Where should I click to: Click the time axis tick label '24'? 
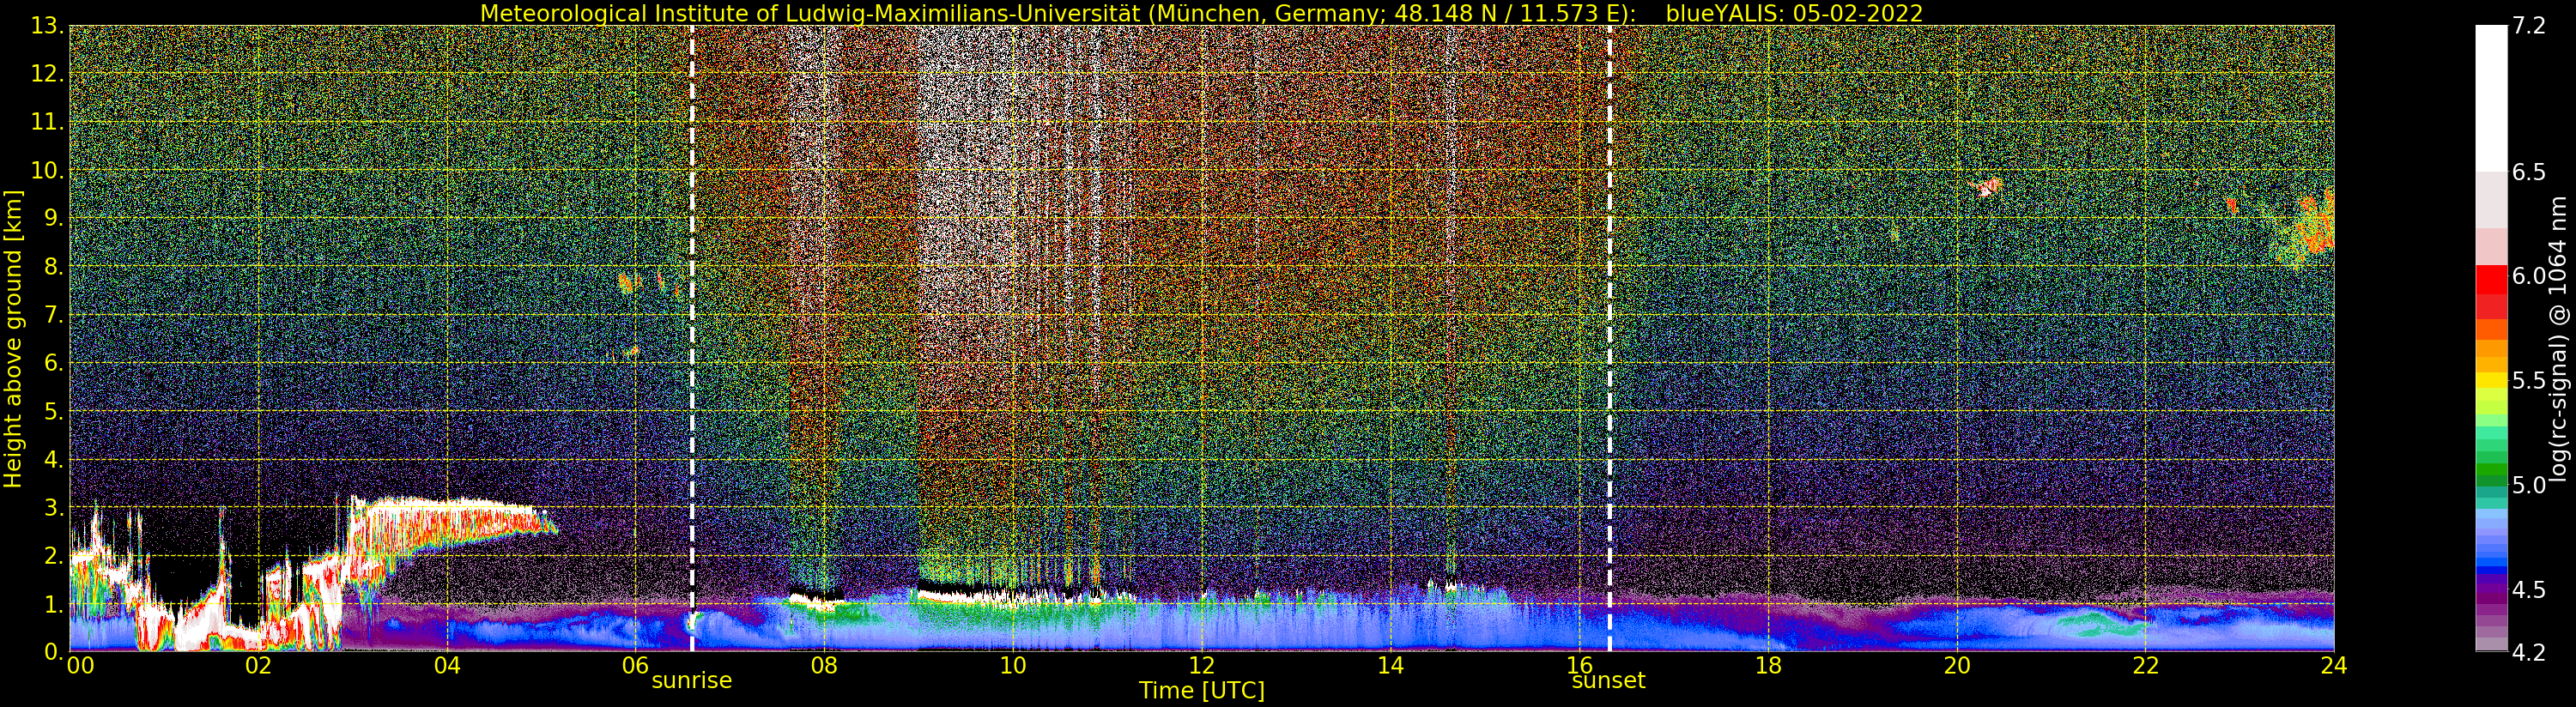(2334, 665)
